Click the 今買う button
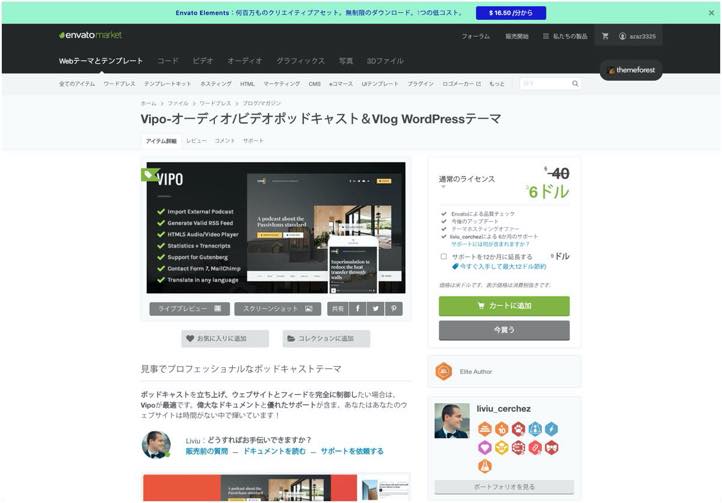Image resolution: width=722 pixels, height=503 pixels. (504, 330)
